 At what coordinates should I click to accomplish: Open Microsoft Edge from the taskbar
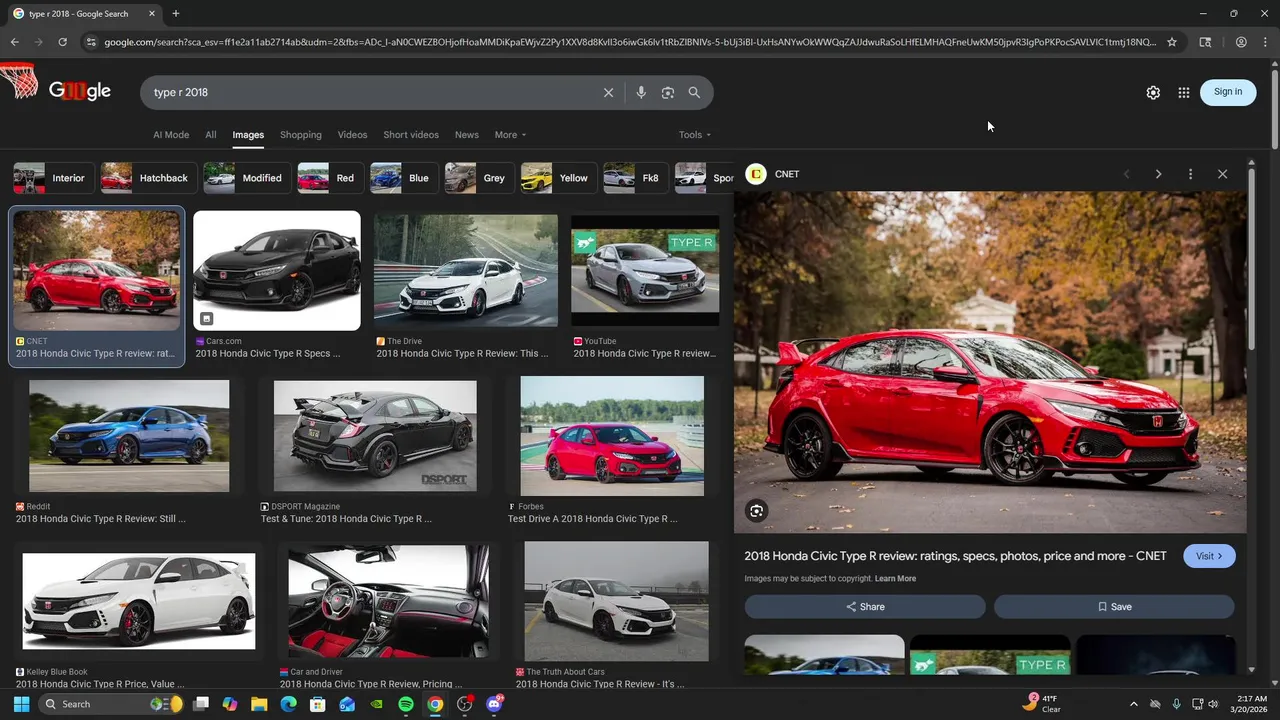tap(288, 704)
